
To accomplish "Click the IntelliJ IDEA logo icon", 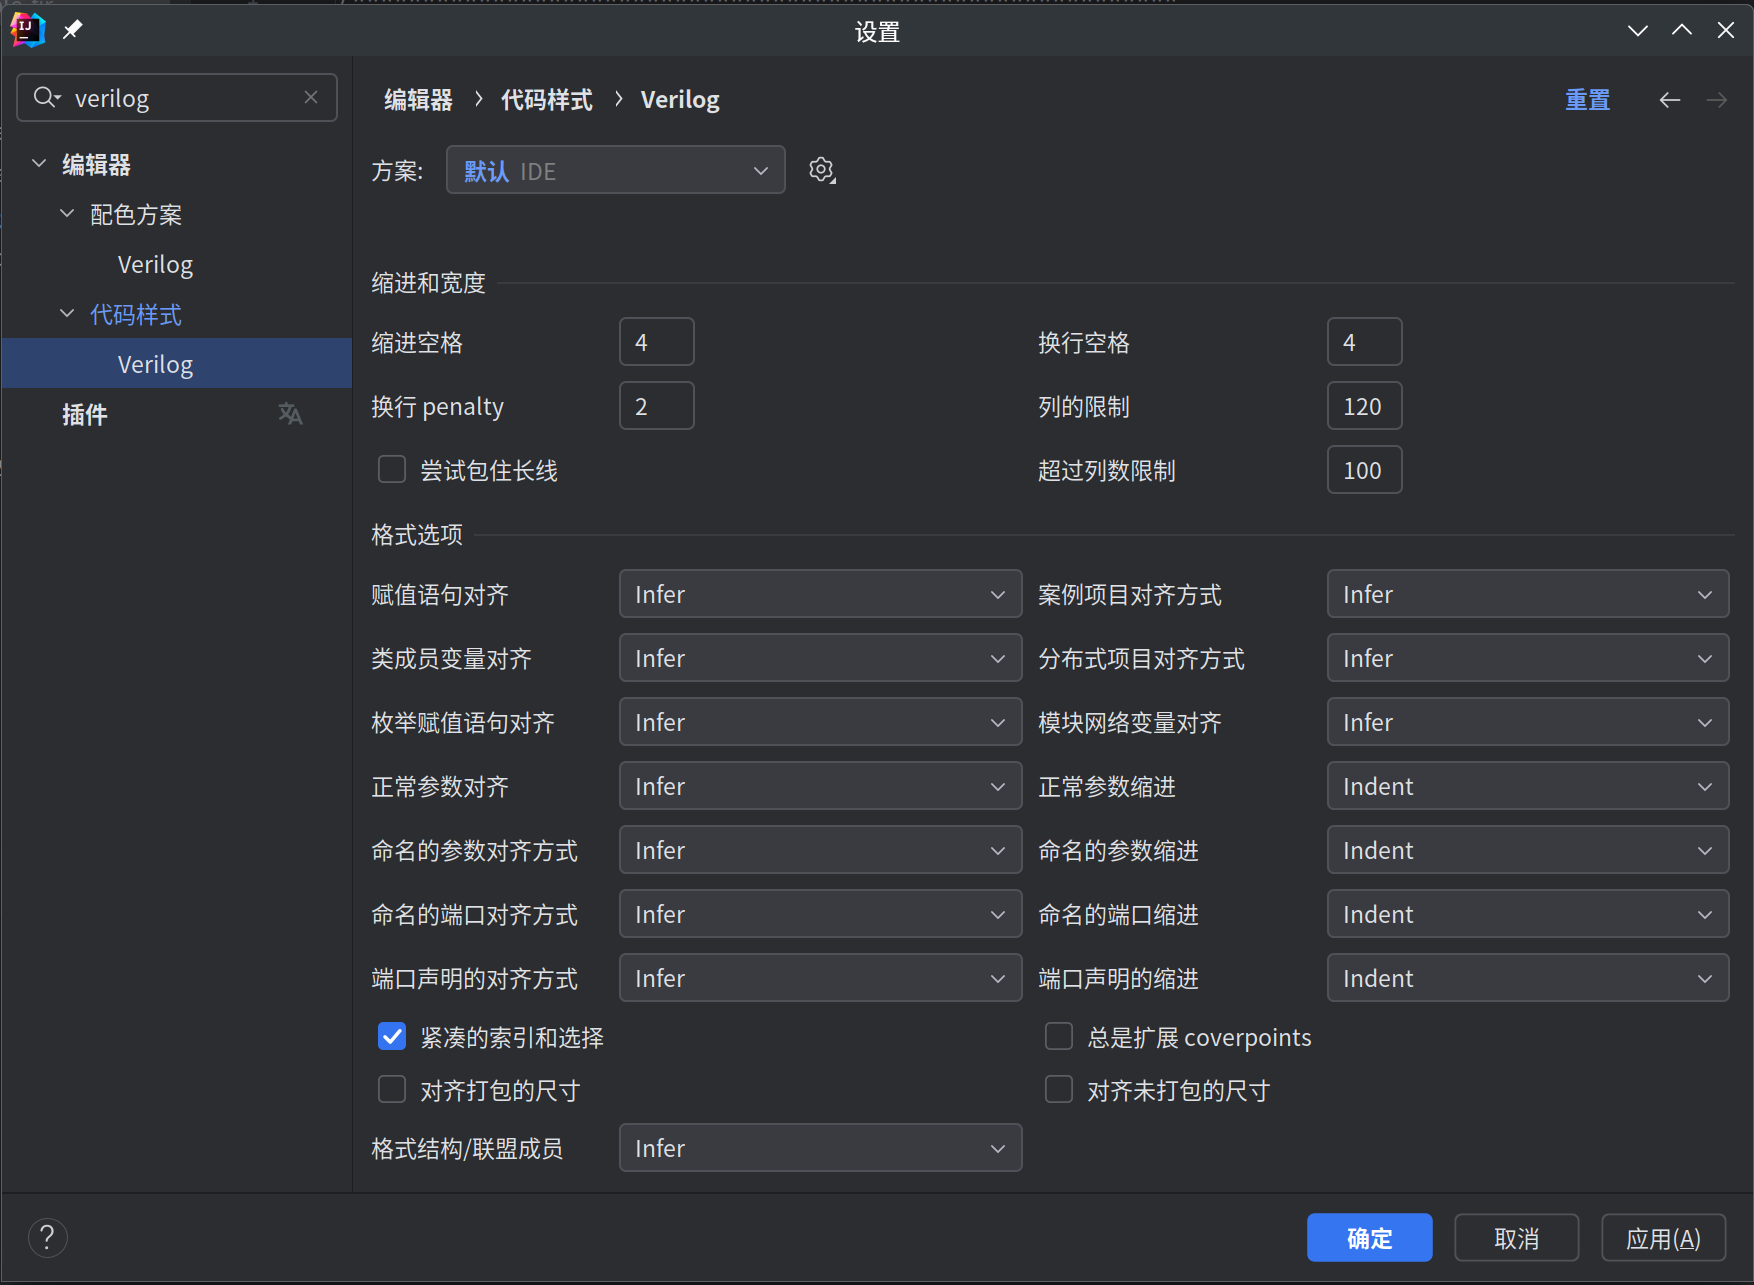I will pos(28,30).
